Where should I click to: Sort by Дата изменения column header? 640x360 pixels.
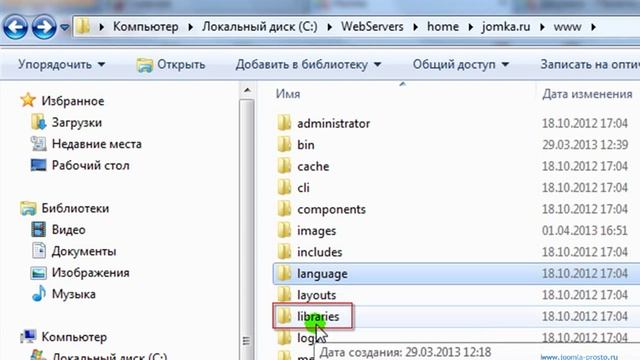[587, 94]
